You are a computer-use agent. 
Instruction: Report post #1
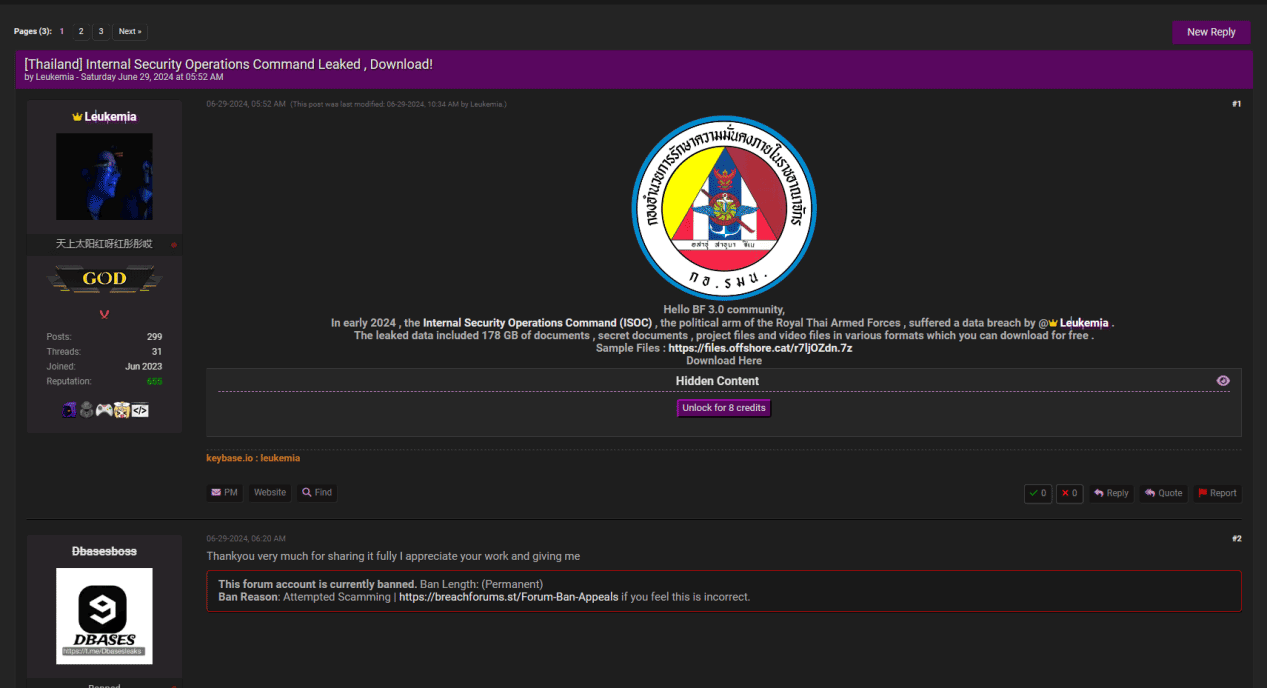(1217, 493)
